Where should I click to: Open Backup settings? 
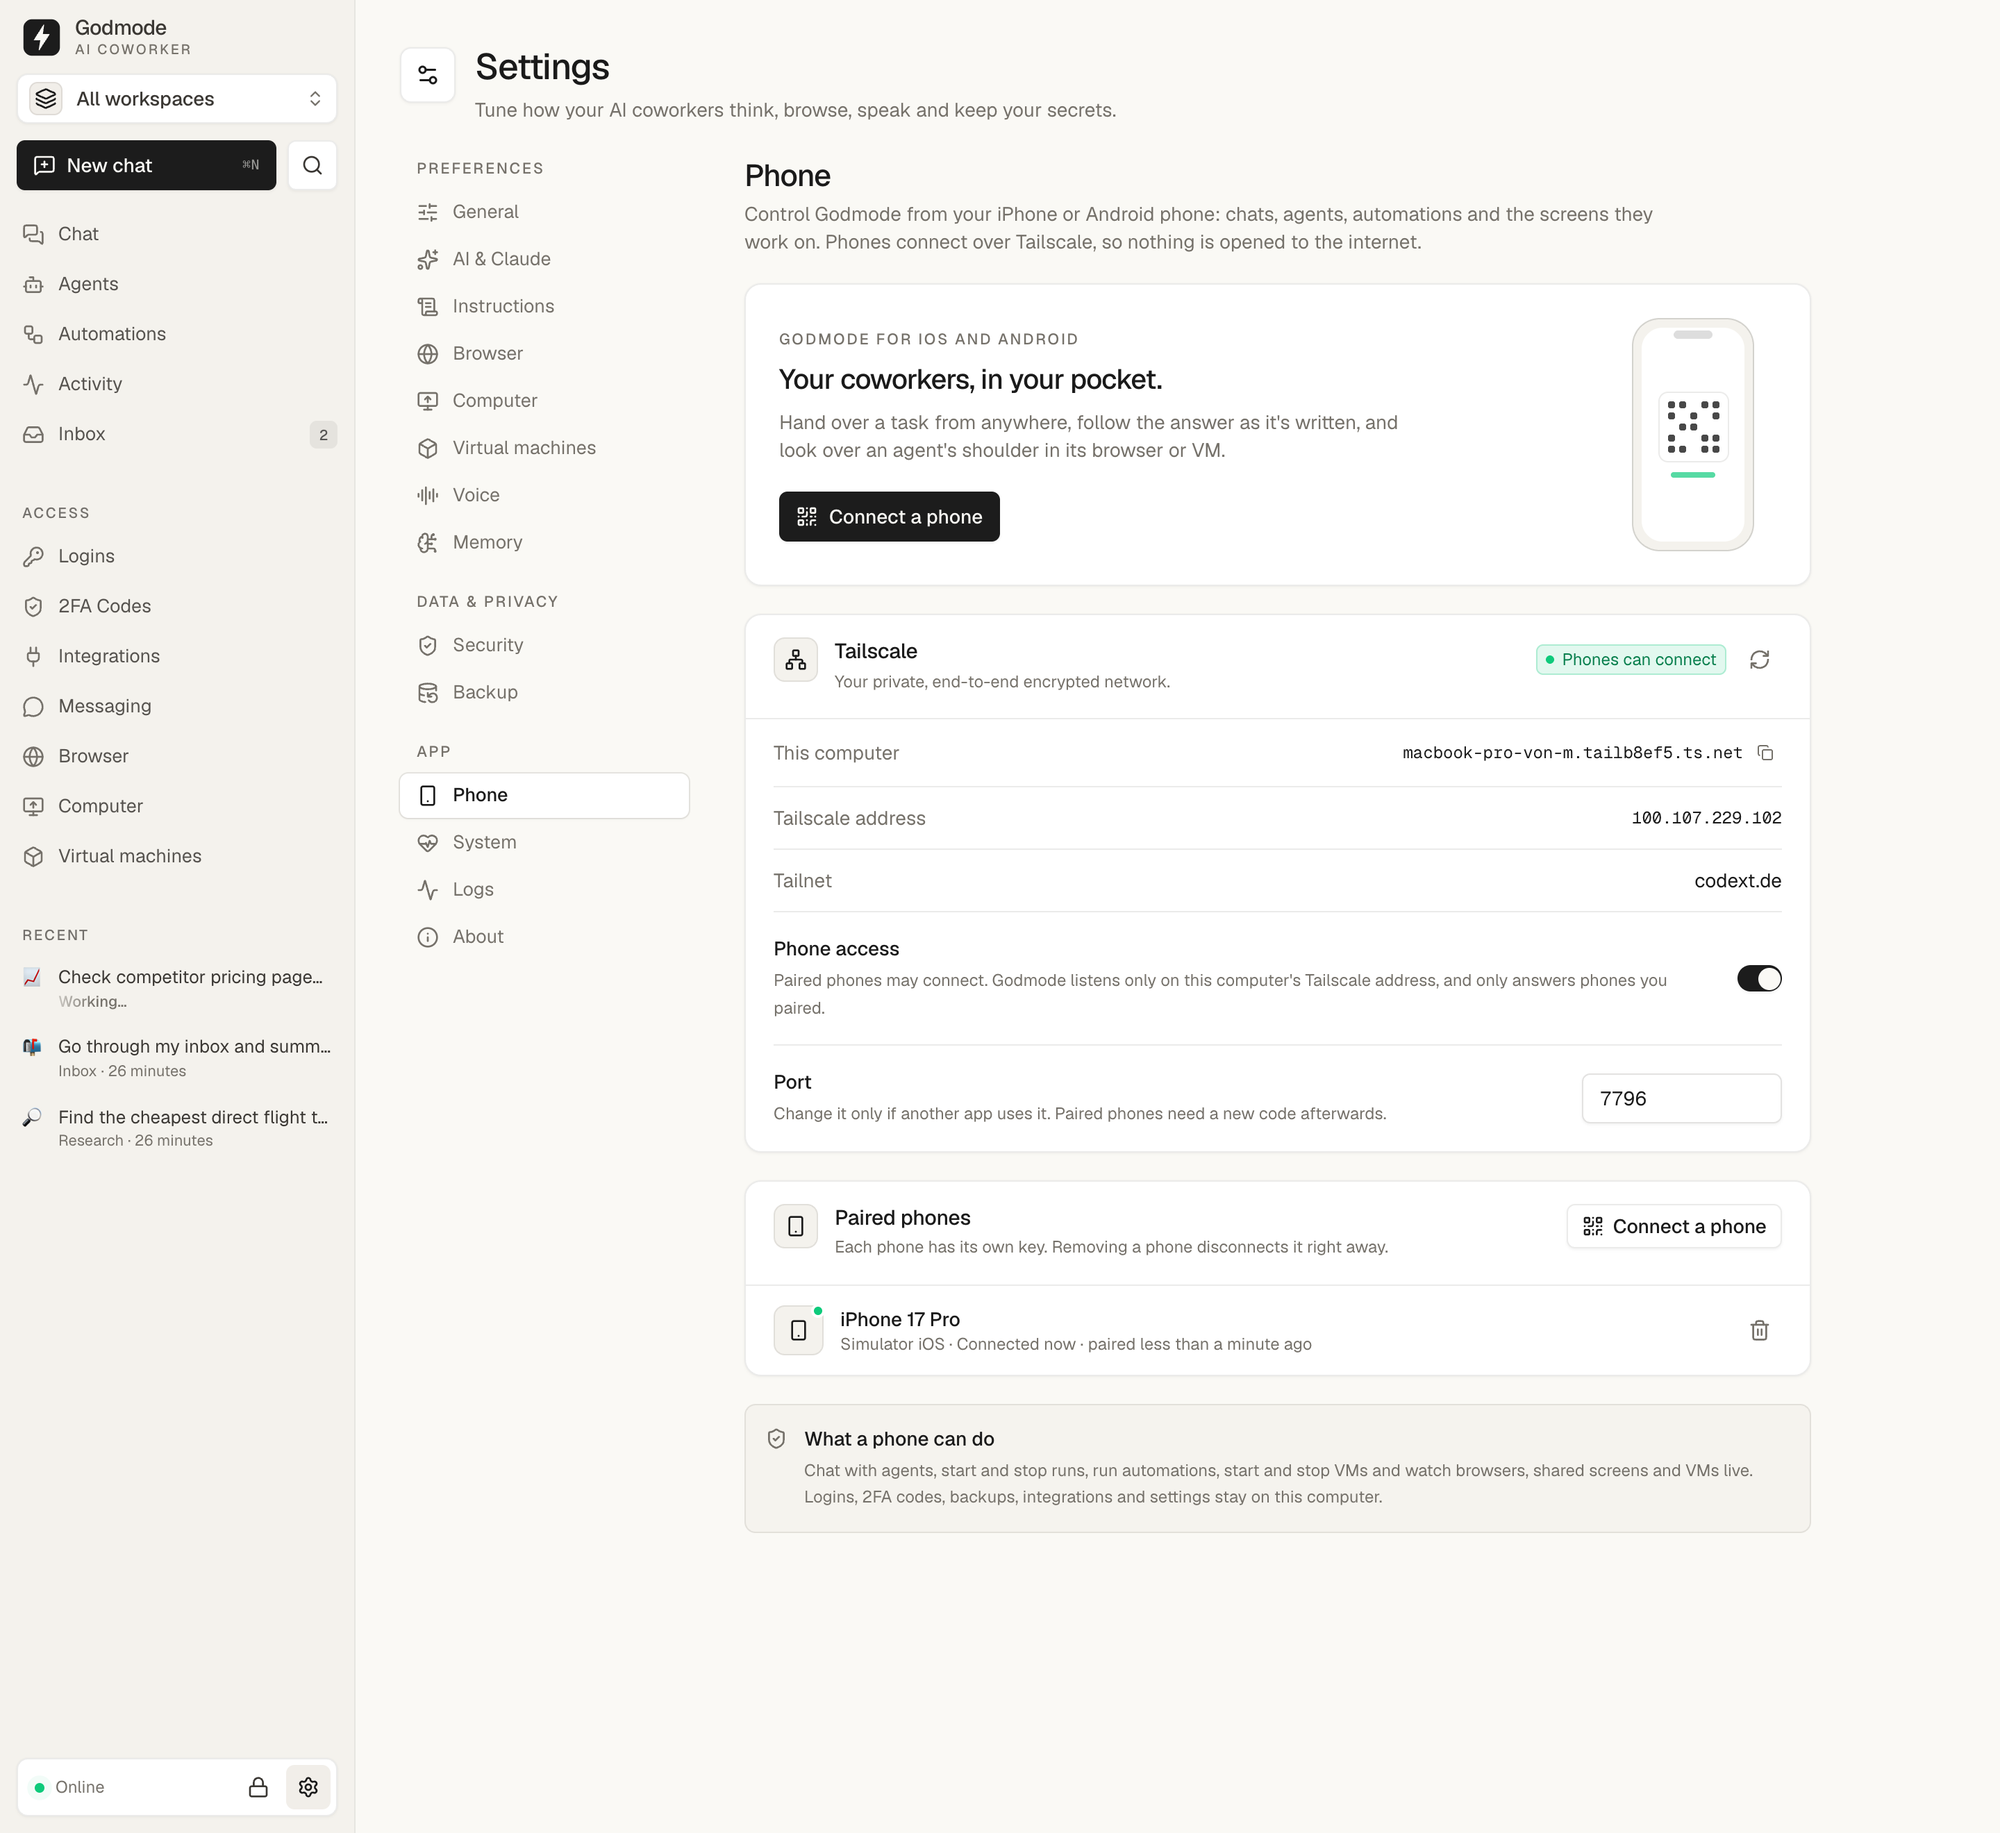tap(544, 692)
